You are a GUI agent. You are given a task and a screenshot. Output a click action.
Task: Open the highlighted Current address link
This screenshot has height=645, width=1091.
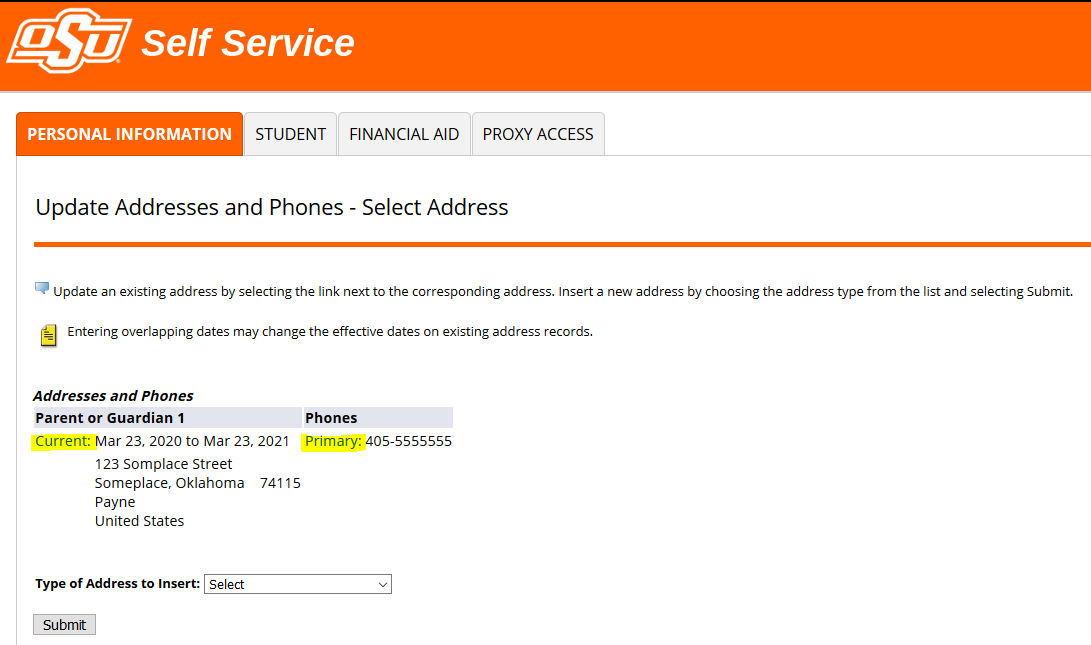pyautogui.click(x=64, y=441)
